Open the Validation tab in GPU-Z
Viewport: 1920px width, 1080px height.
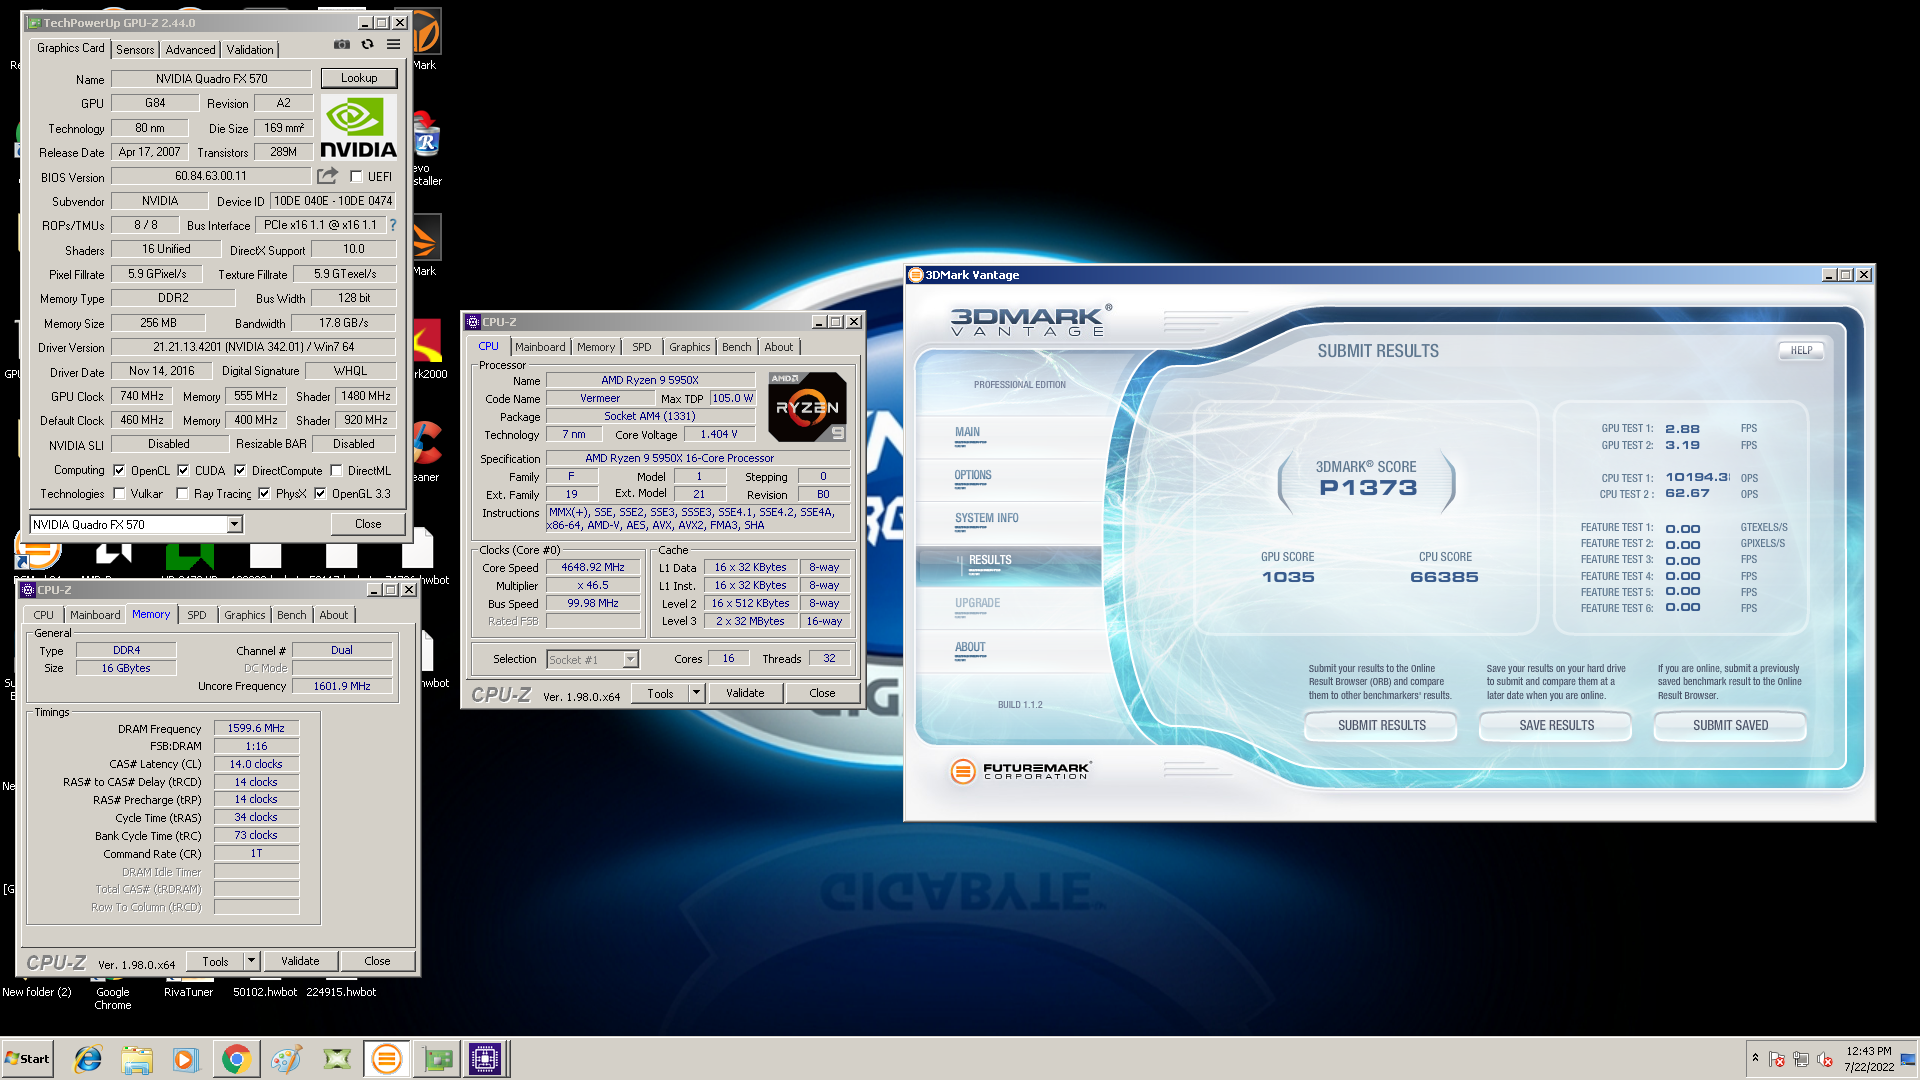(x=250, y=49)
